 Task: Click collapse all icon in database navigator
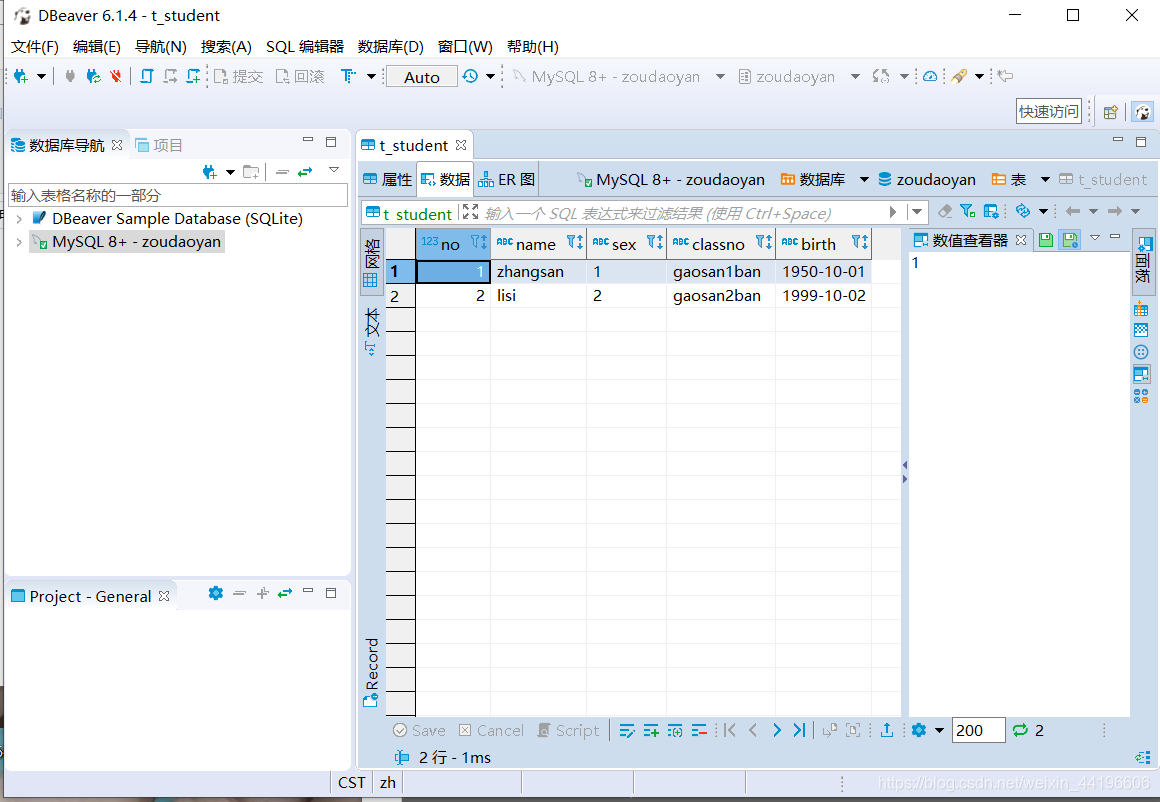coord(282,172)
